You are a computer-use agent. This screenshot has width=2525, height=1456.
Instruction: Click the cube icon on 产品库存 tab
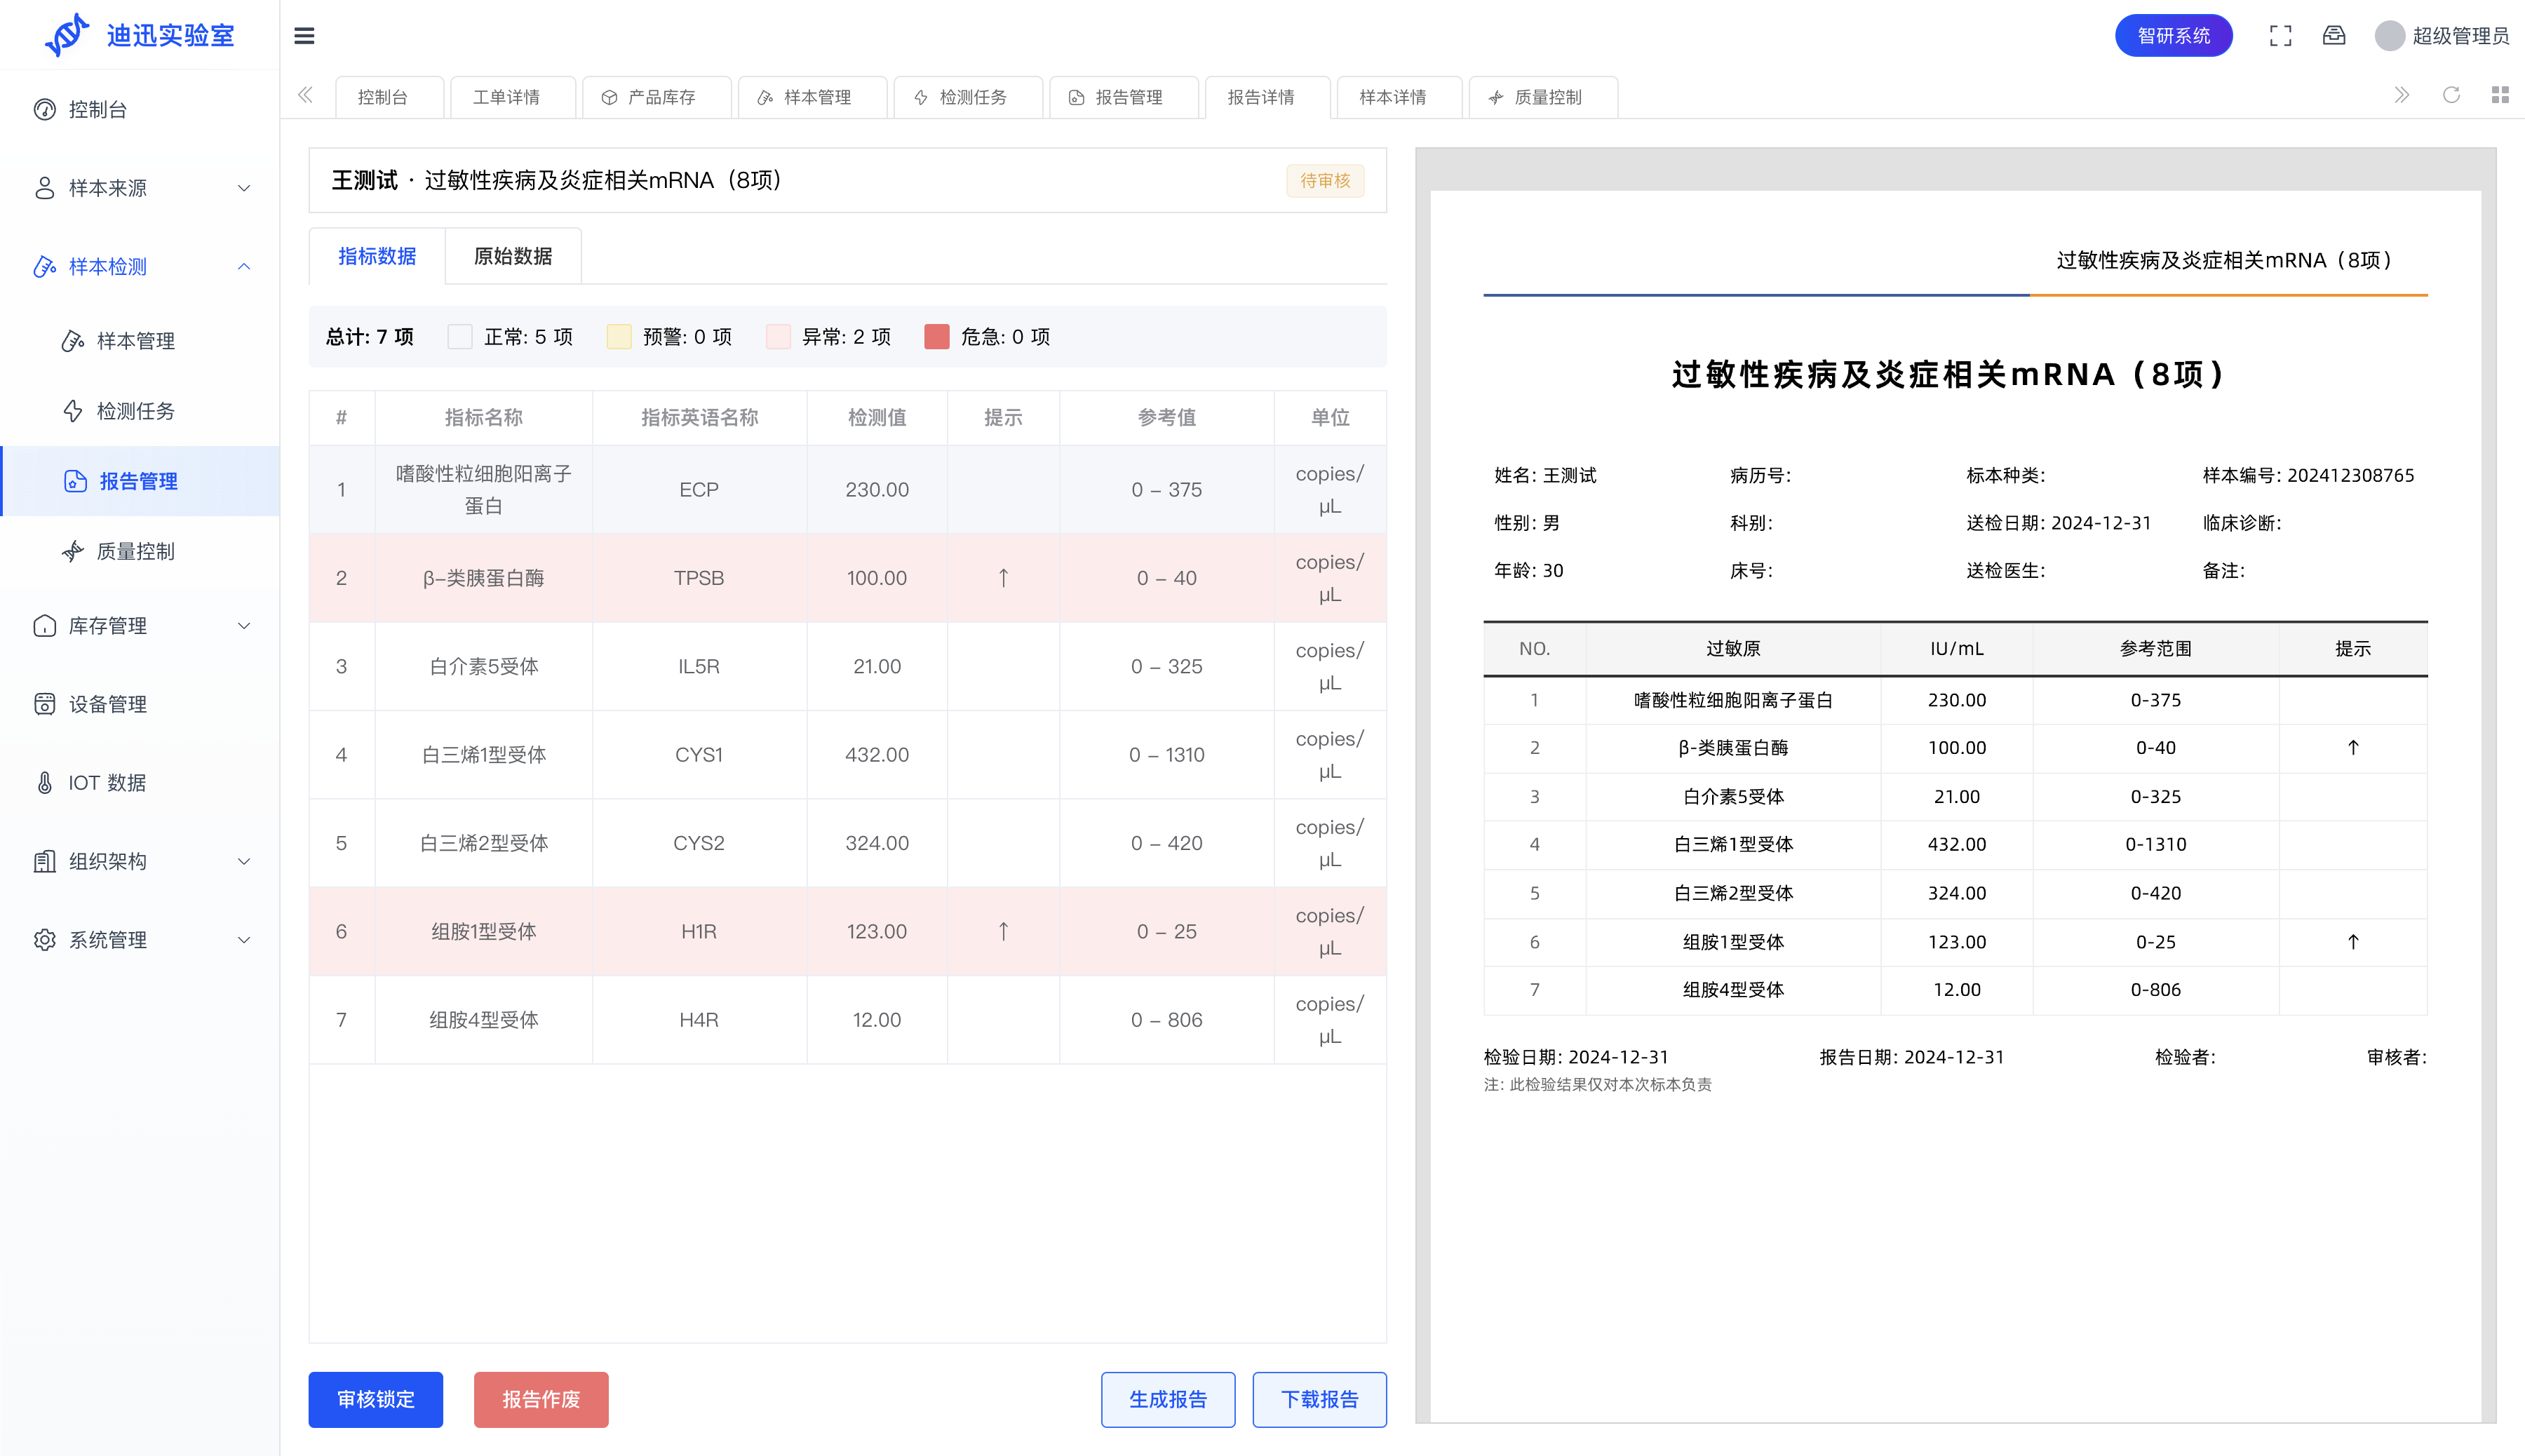coord(609,97)
